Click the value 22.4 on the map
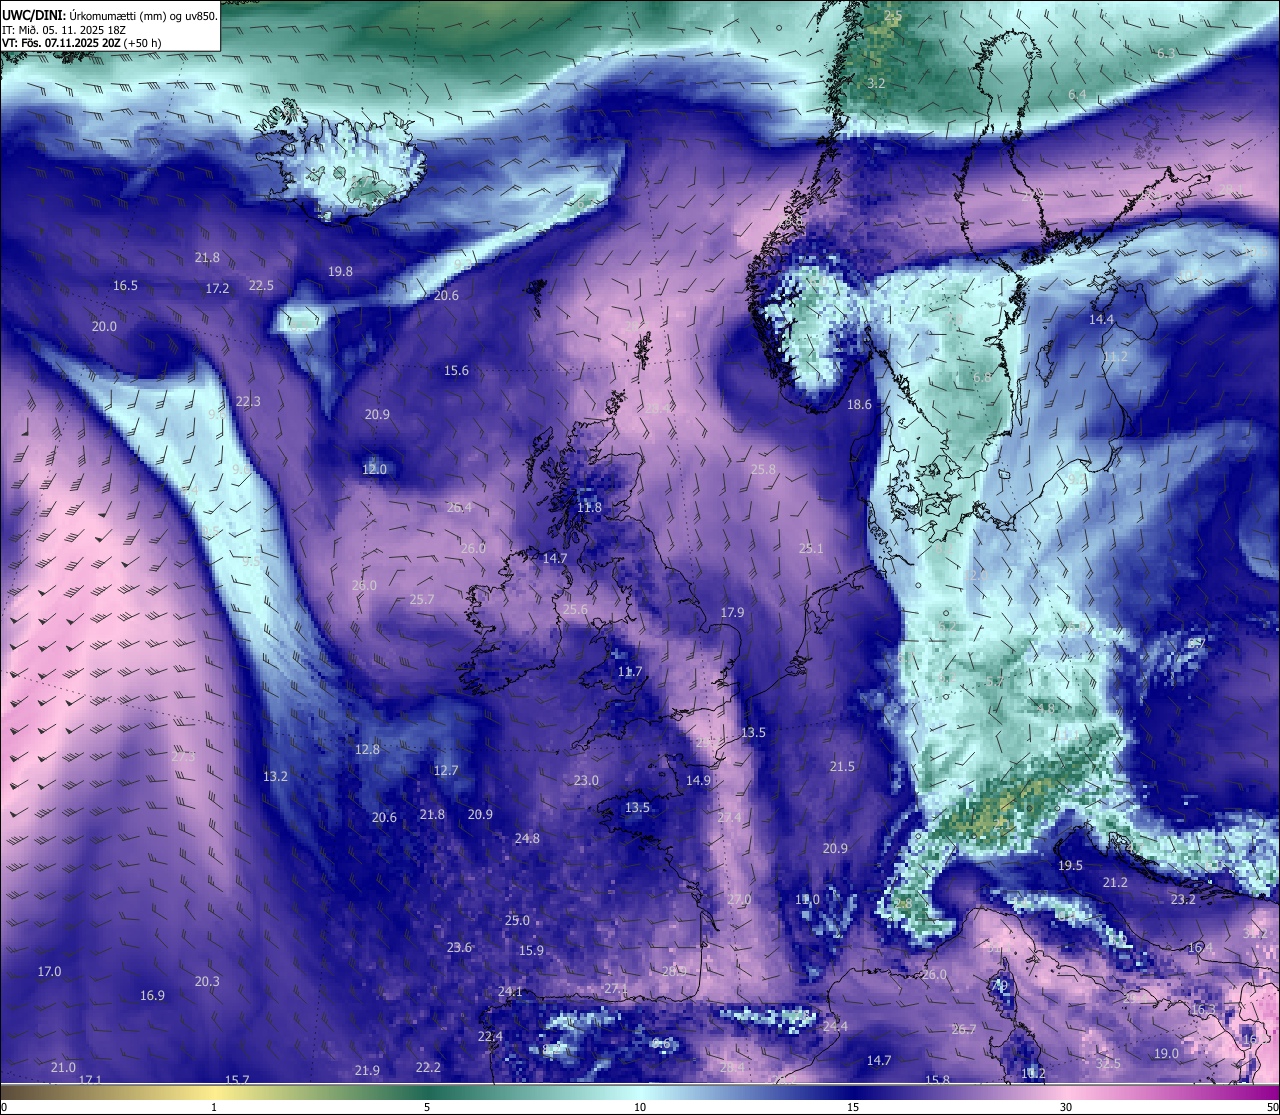Viewport: 1280px width, 1115px height. point(490,1037)
